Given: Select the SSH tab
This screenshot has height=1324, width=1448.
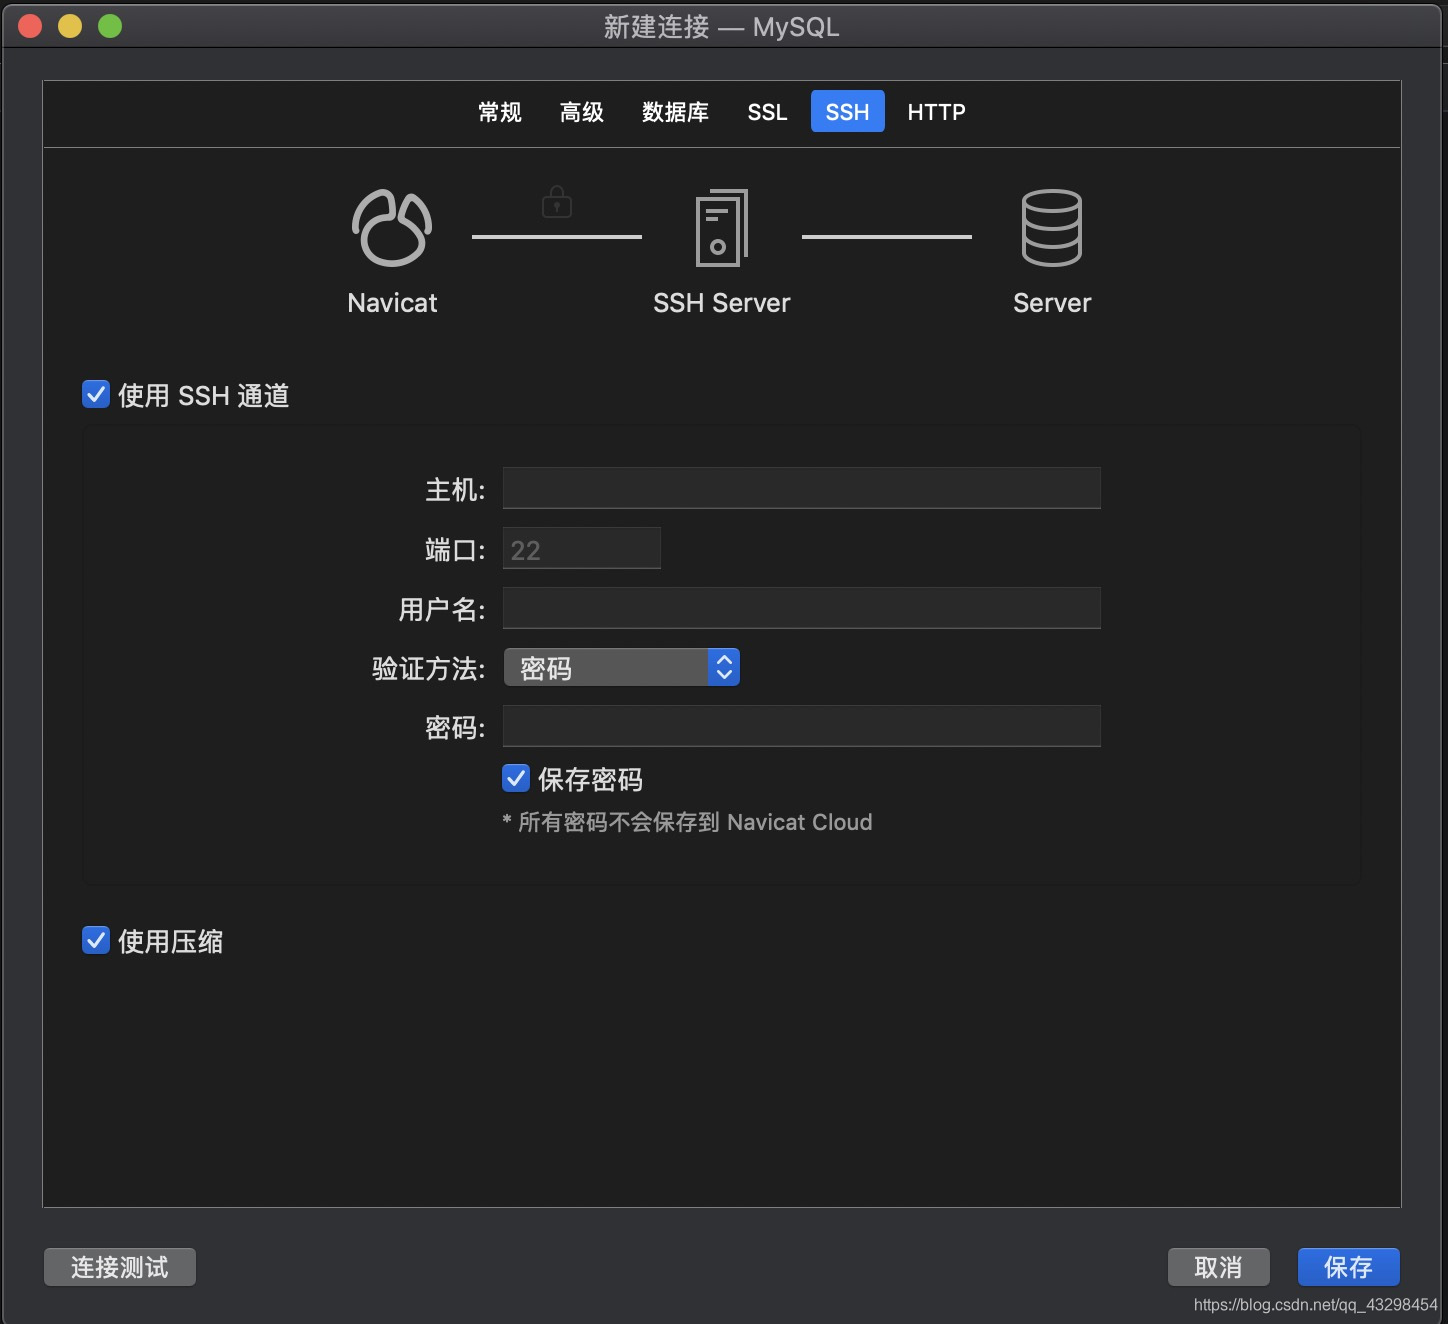Looking at the screenshot, I should tap(847, 112).
